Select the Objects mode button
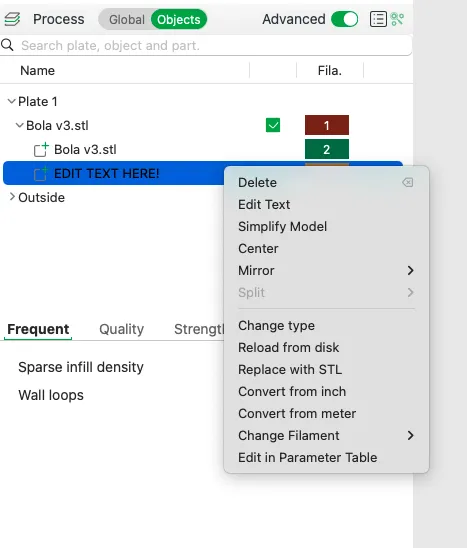This screenshot has width=467, height=548. pos(179,20)
